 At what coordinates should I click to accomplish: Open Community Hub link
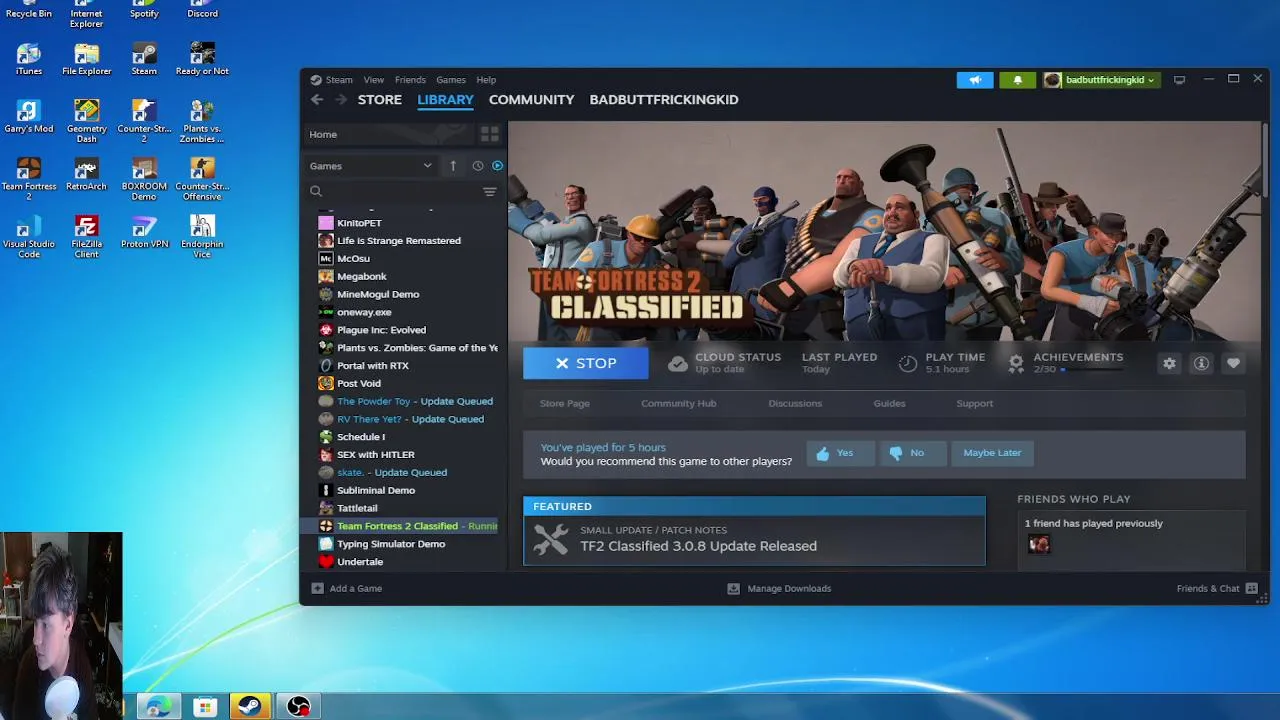[678, 403]
